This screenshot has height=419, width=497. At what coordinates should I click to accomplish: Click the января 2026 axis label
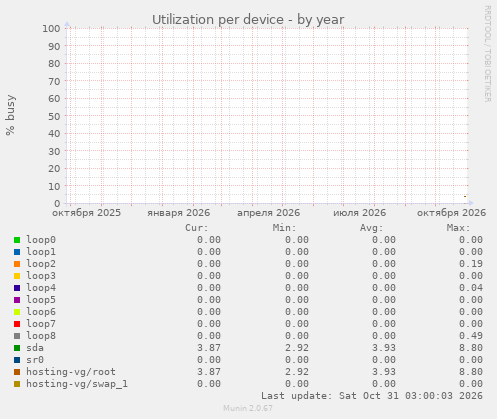(179, 213)
